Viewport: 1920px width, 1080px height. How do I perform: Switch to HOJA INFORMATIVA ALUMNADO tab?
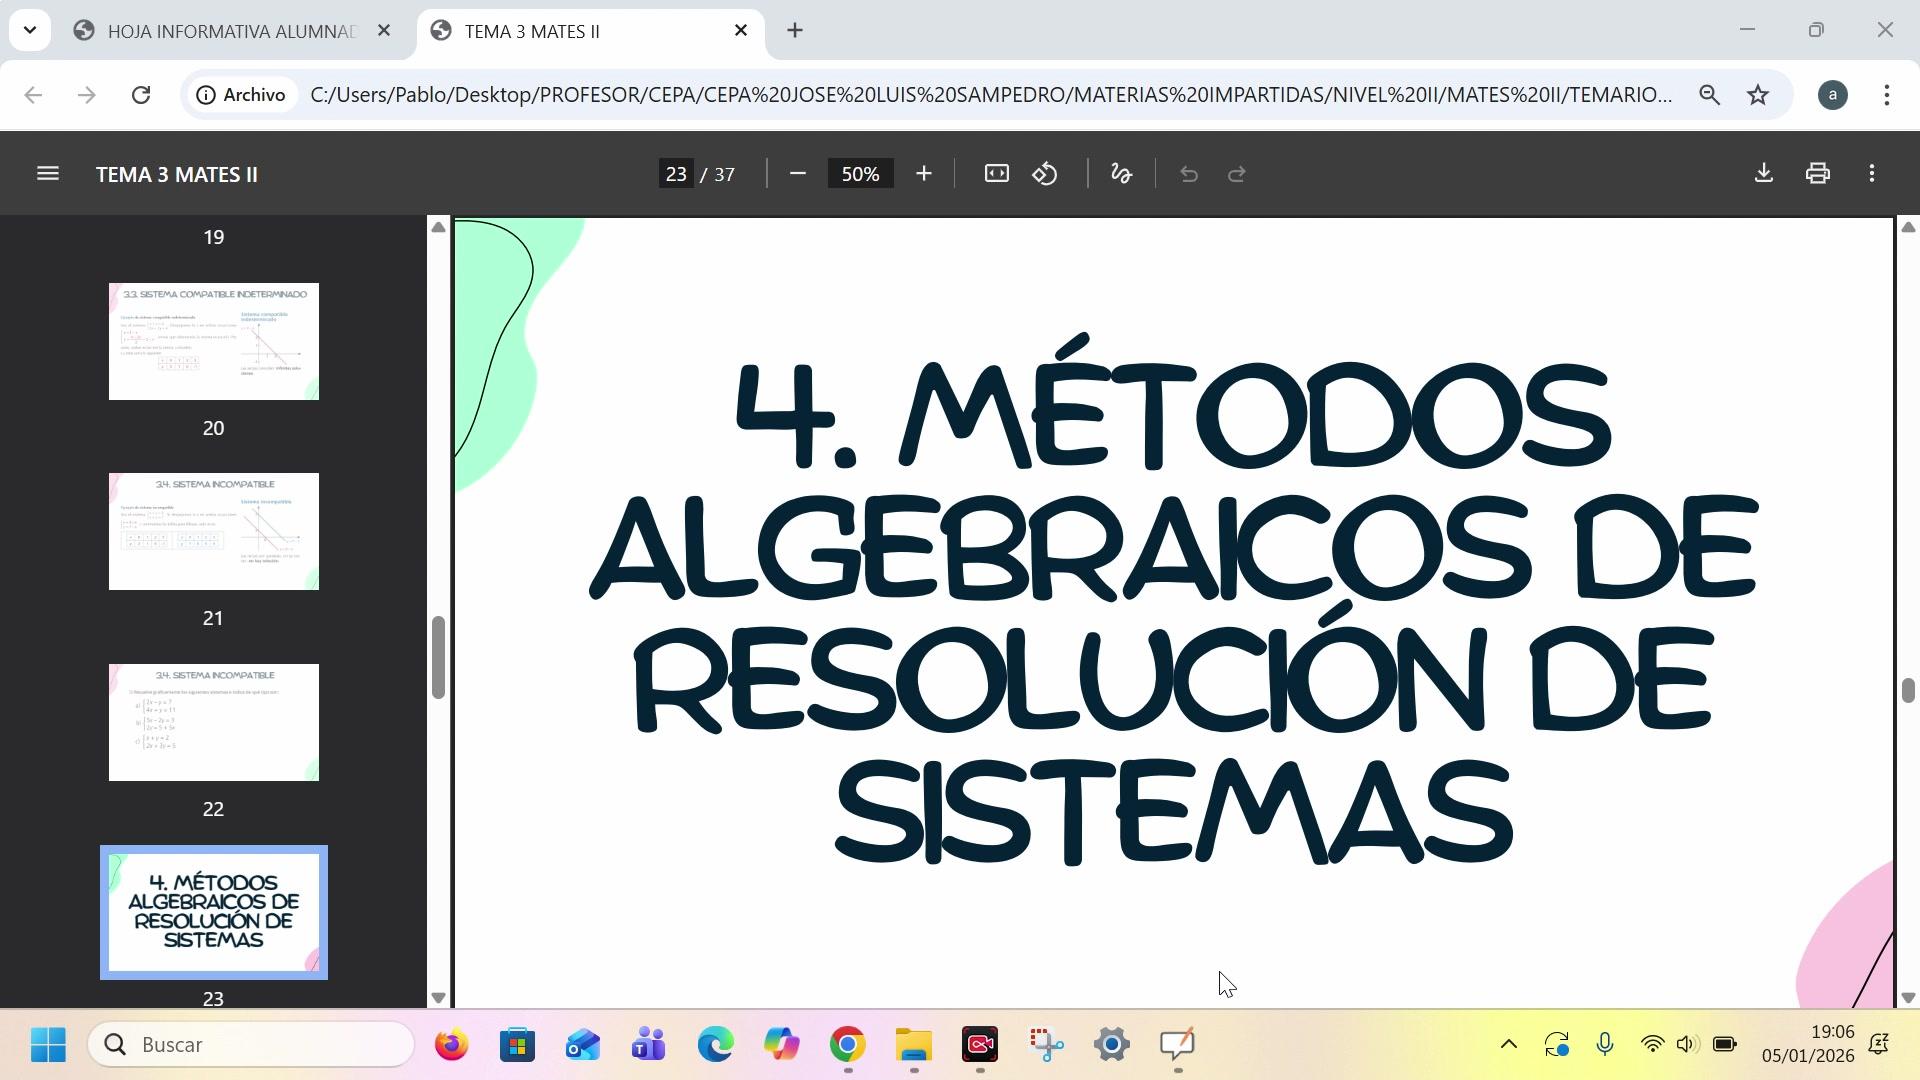(x=230, y=31)
